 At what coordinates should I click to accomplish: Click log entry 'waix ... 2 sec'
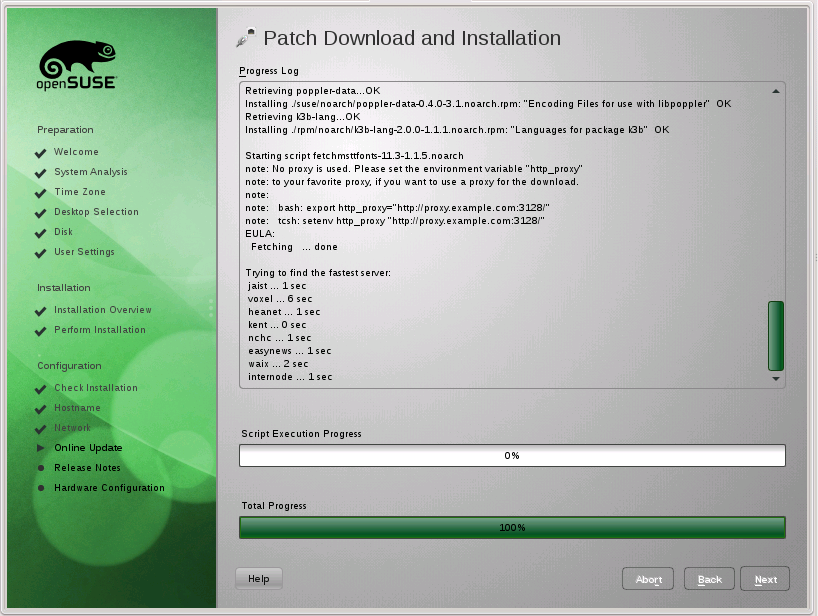click(278, 364)
